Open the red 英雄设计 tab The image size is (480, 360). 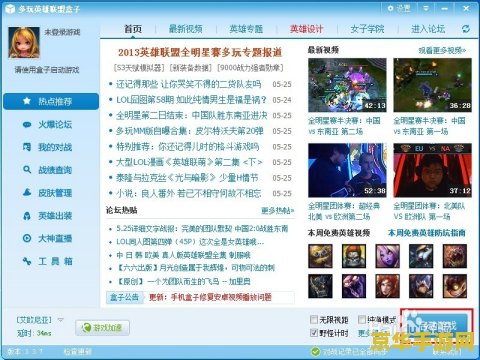pos(306,29)
